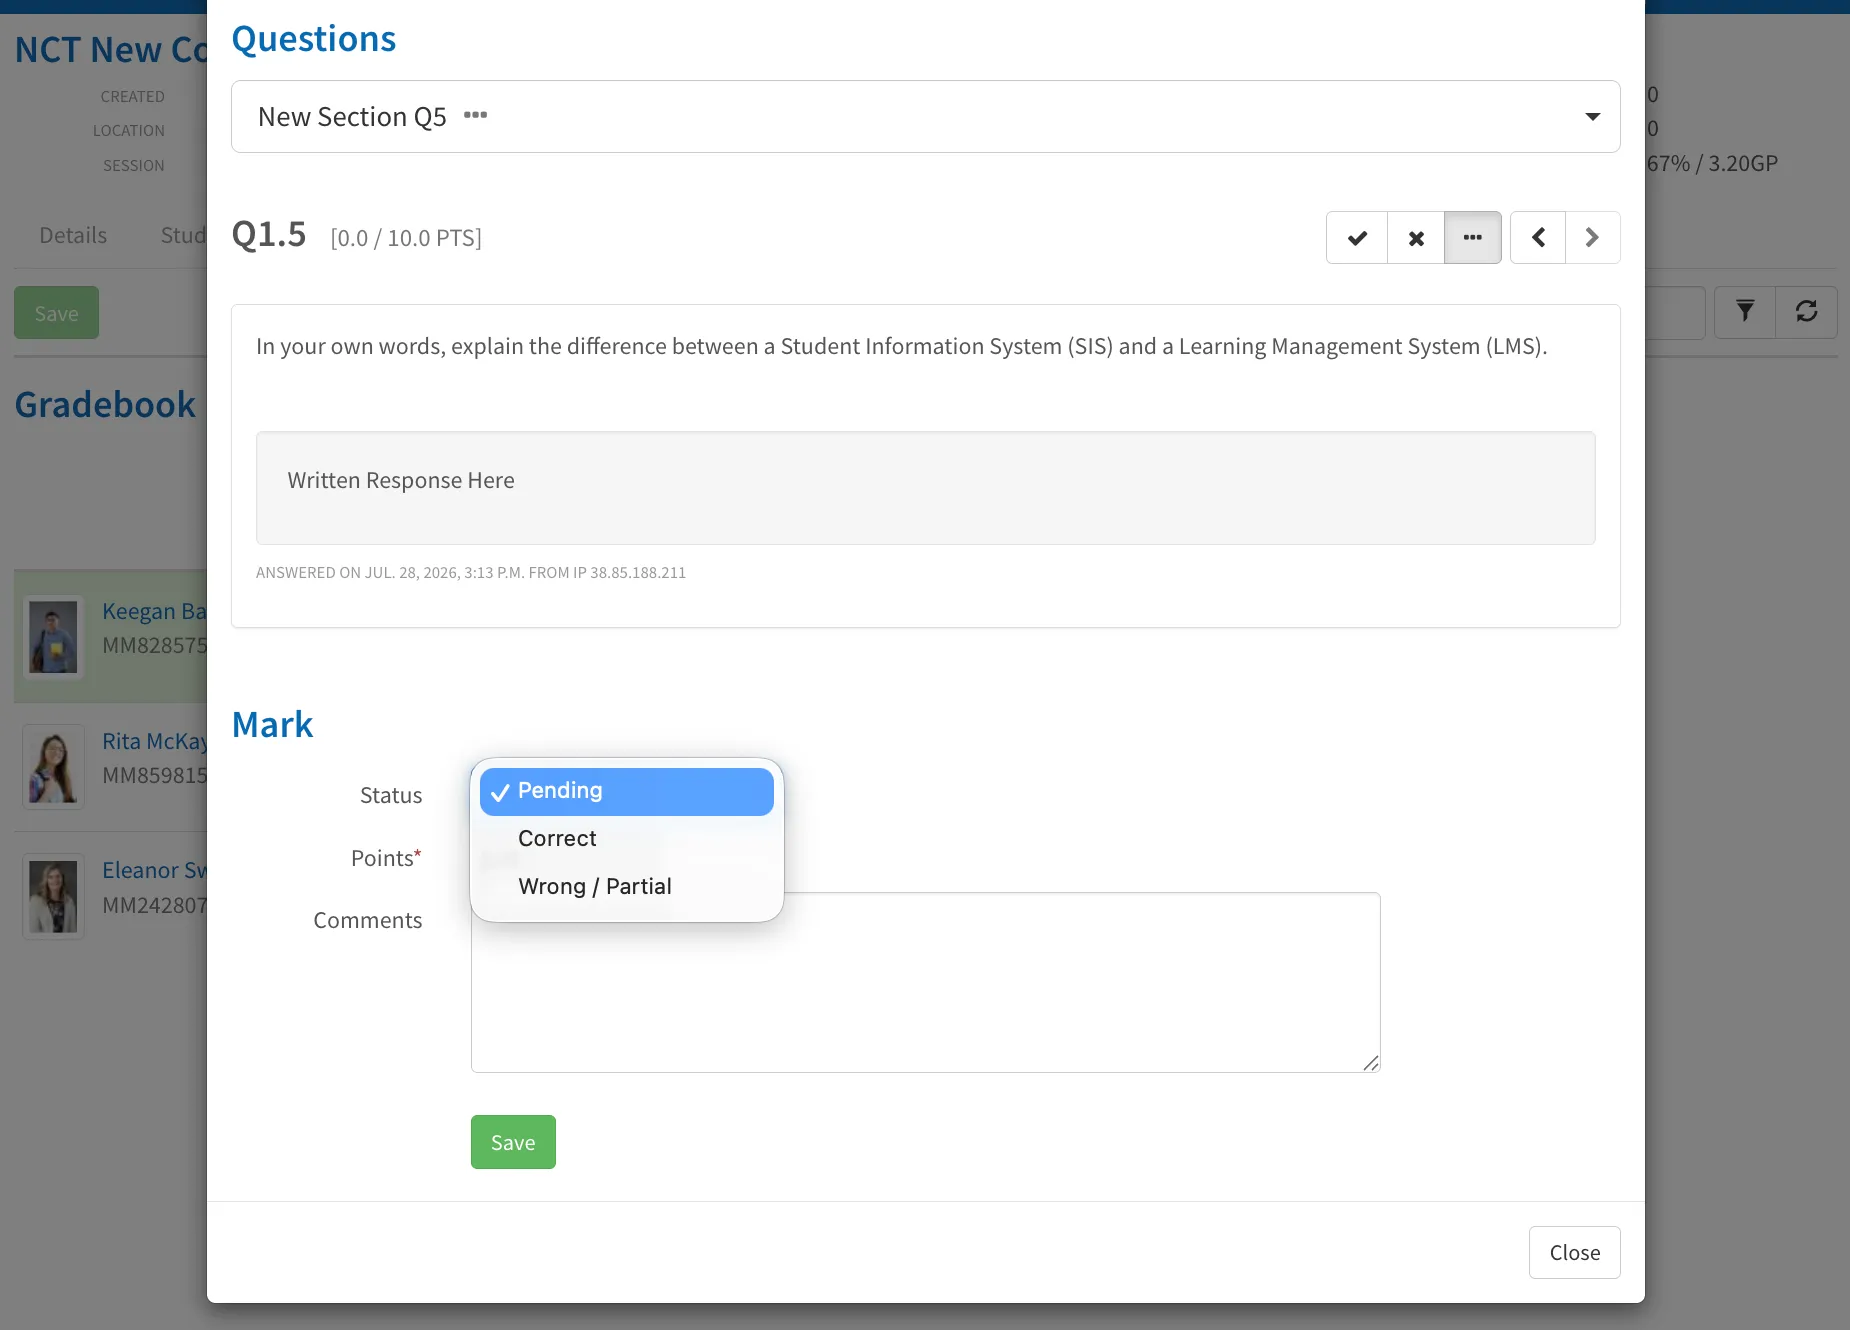
Task: Open Rita McKay's photo thumbnail
Action: pyautogui.click(x=53, y=767)
